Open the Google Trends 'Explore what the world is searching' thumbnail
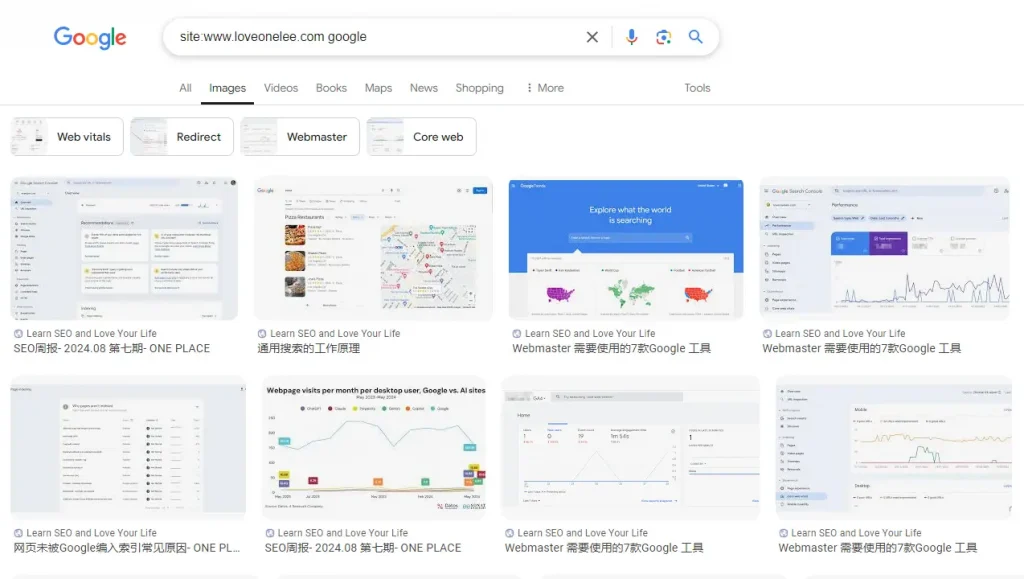 coord(626,248)
